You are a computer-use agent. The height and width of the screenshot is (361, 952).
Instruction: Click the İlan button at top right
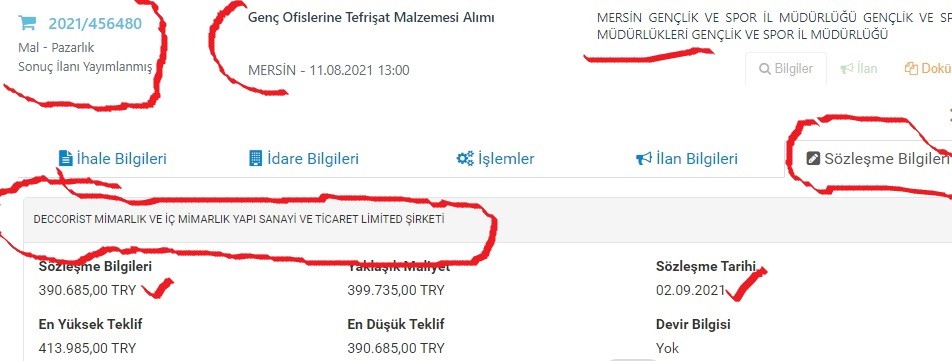click(859, 69)
